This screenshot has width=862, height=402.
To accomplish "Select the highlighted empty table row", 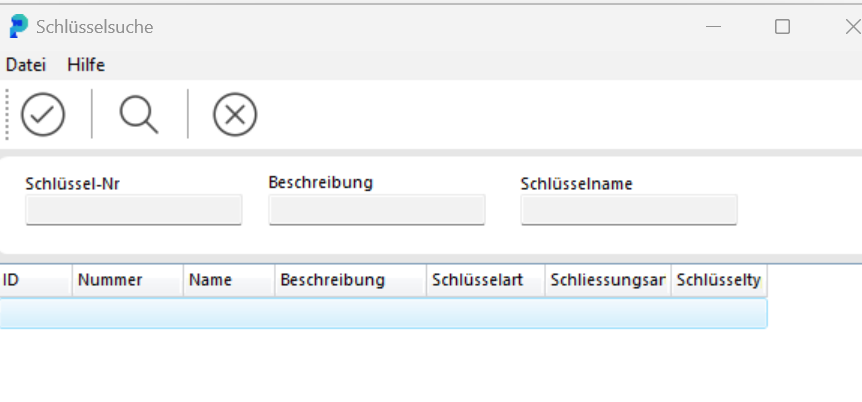I will [x=383, y=313].
